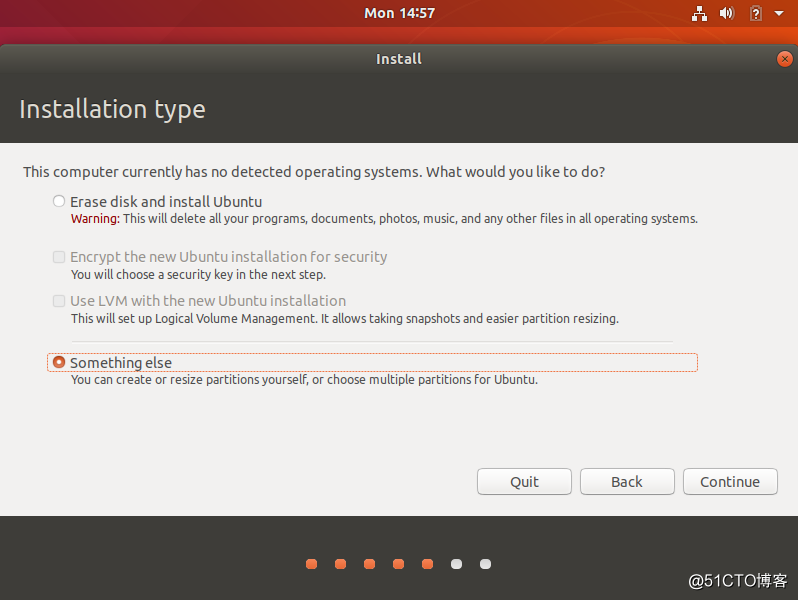Viewport: 798px width, 600px height.
Task: Click the text You will choose a security key
Action: click(x=198, y=275)
